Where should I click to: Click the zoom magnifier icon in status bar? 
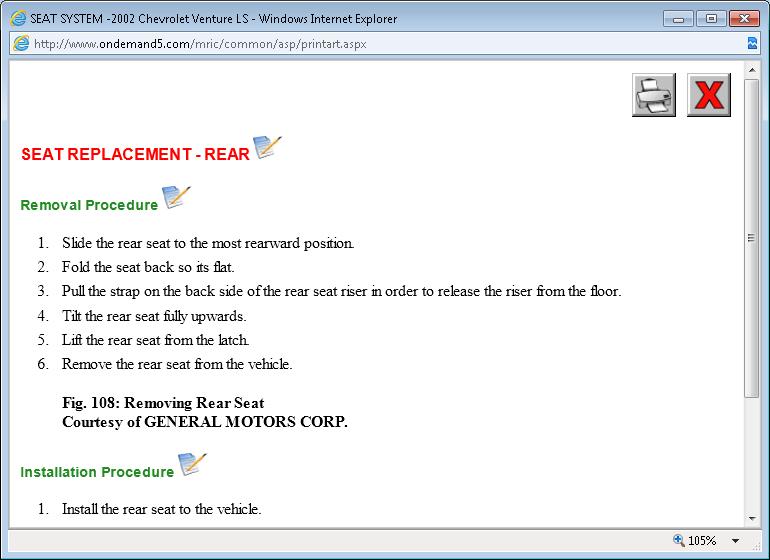[679, 540]
